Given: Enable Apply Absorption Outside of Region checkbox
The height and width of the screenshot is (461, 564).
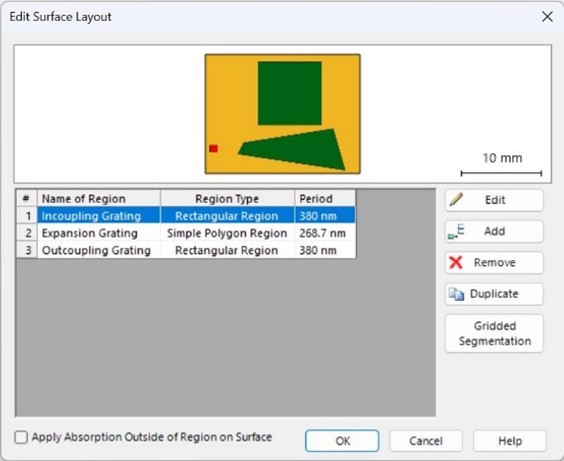Looking at the screenshot, I should click(21, 437).
